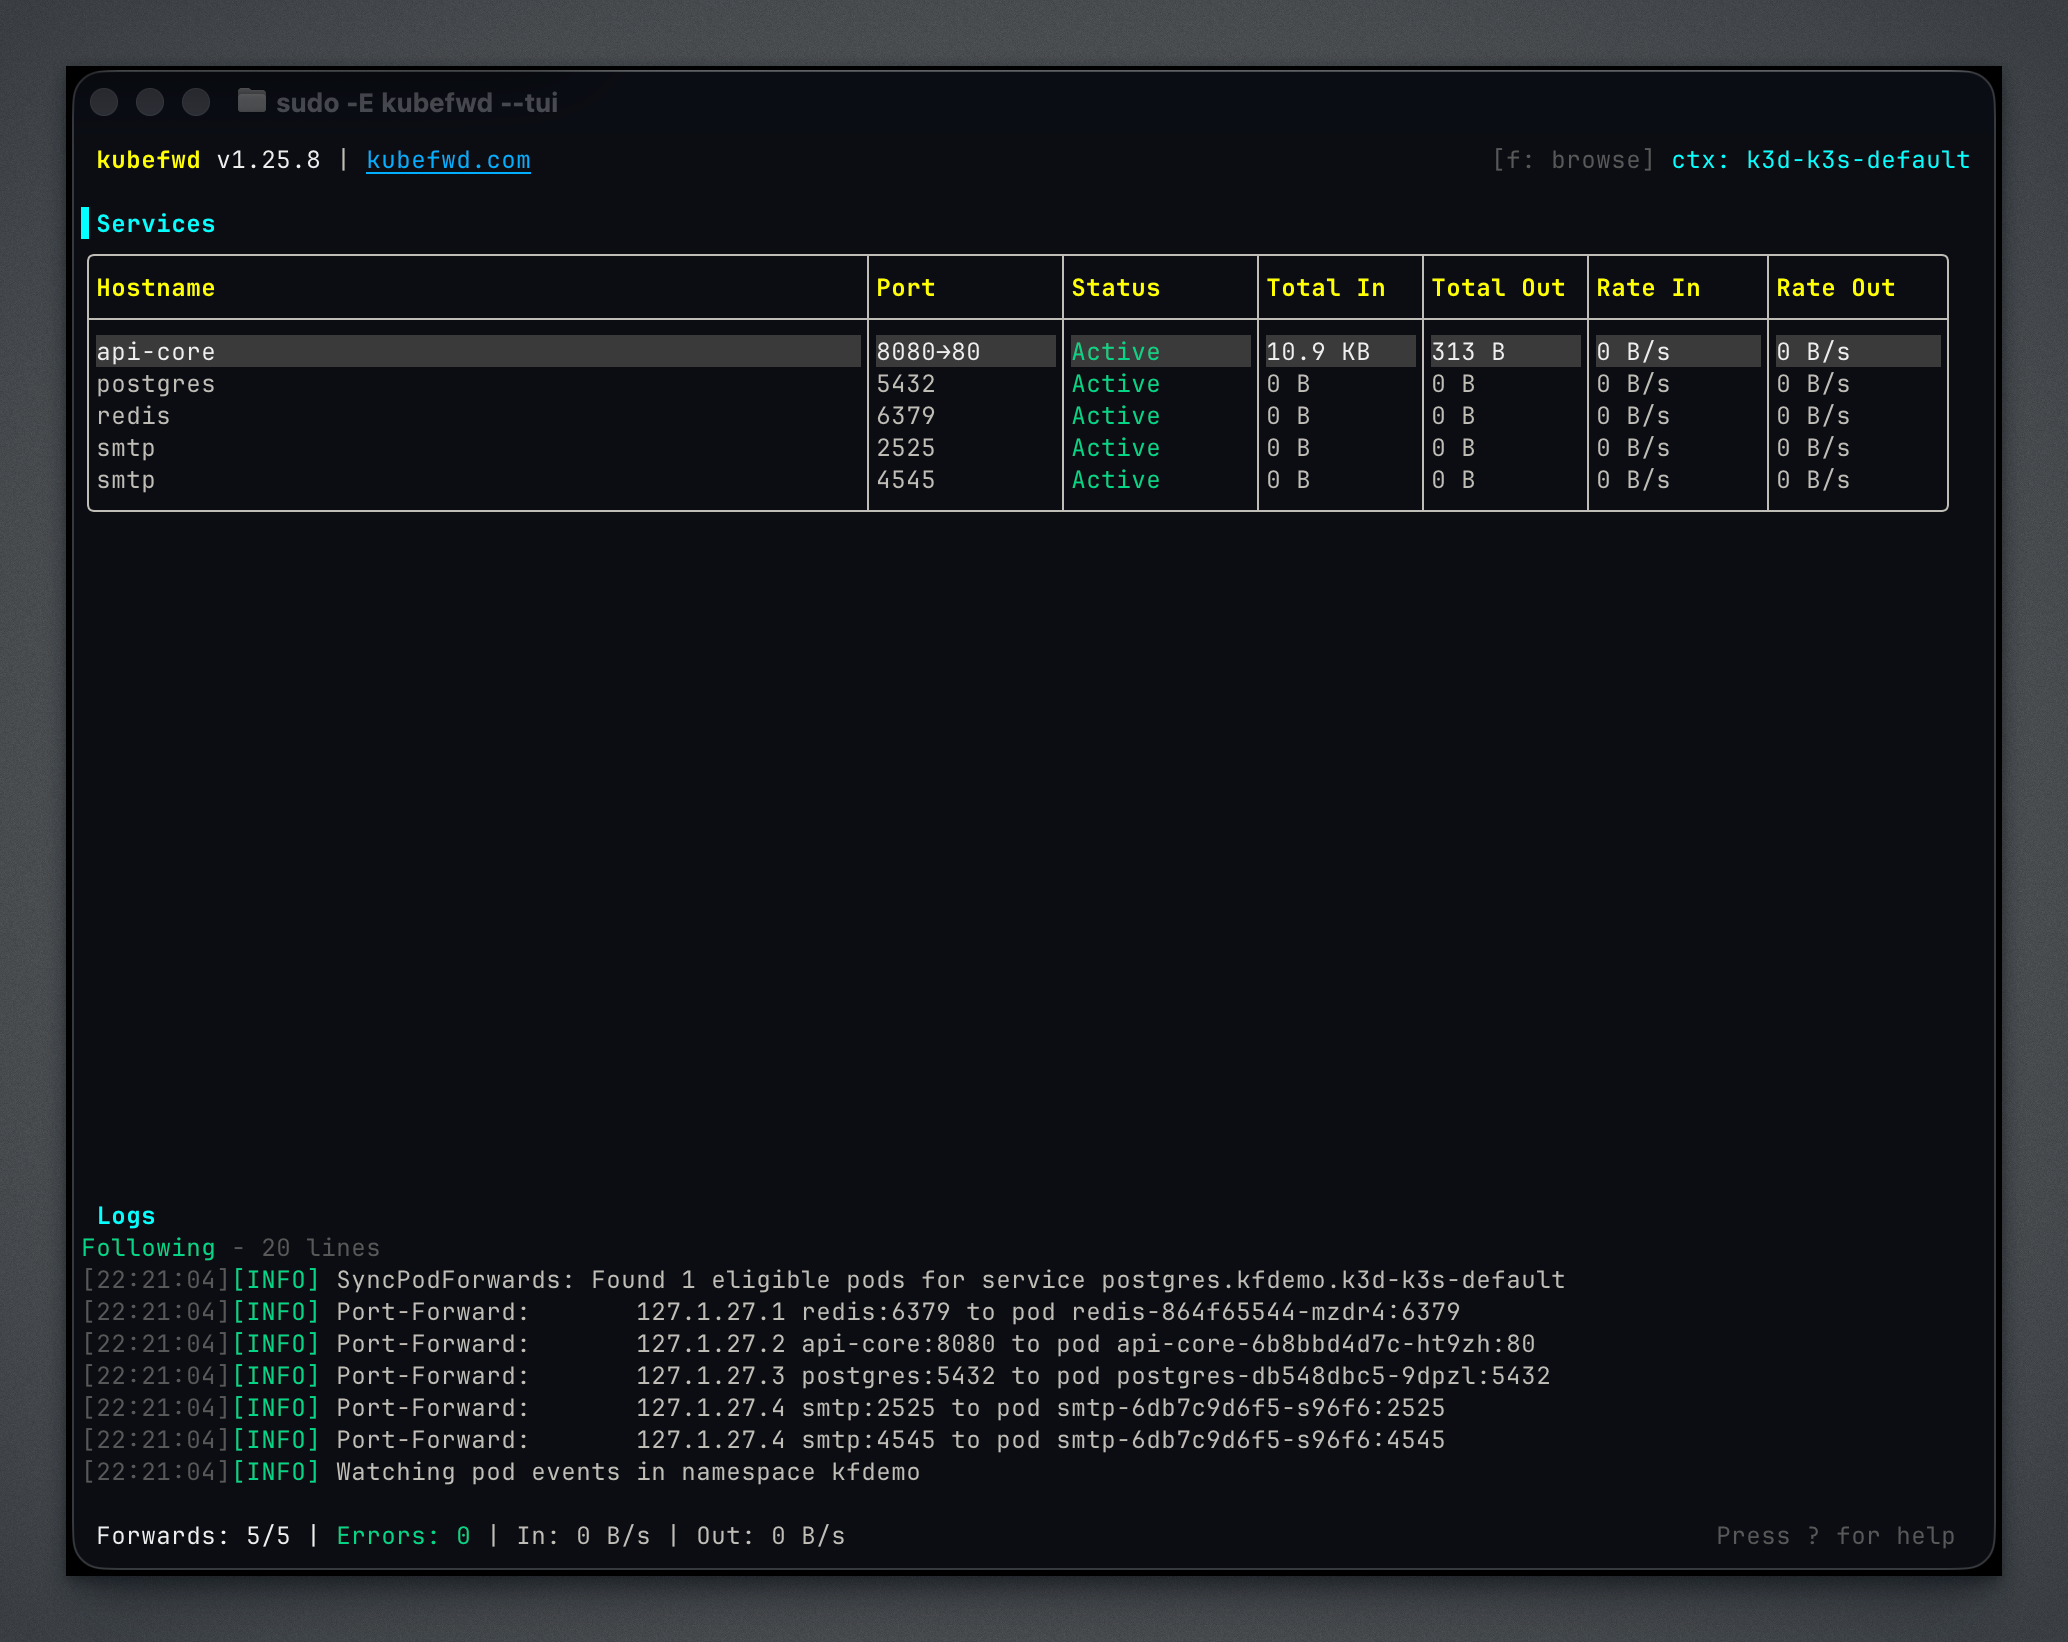
Task: Click the Status column header
Action: 1115,288
